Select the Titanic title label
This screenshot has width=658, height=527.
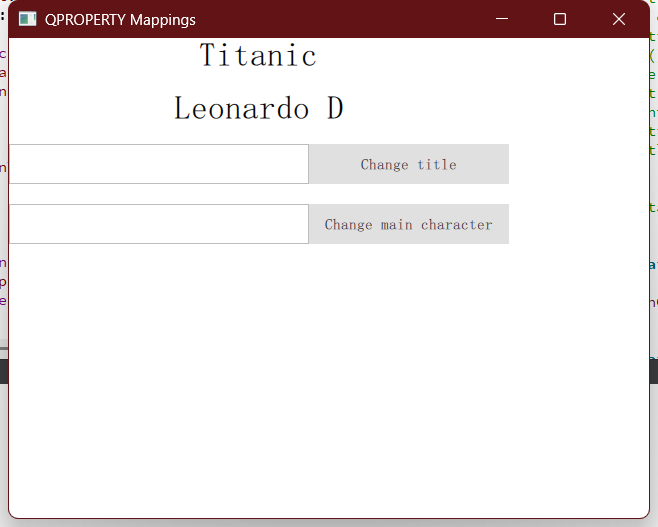(258, 55)
